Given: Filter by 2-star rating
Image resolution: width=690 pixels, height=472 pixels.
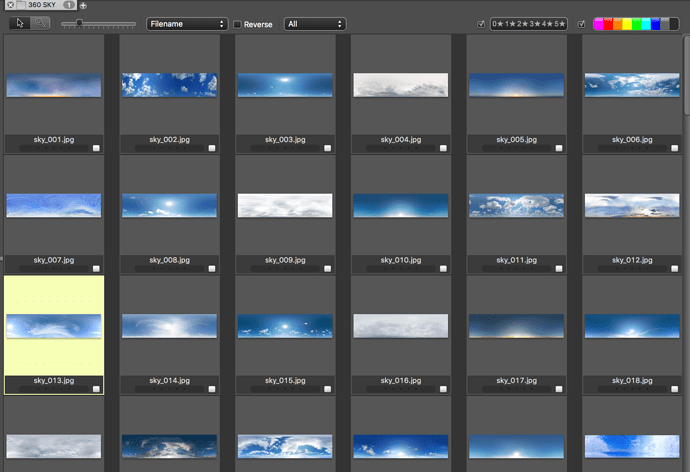Looking at the screenshot, I should (x=522, y=24).
